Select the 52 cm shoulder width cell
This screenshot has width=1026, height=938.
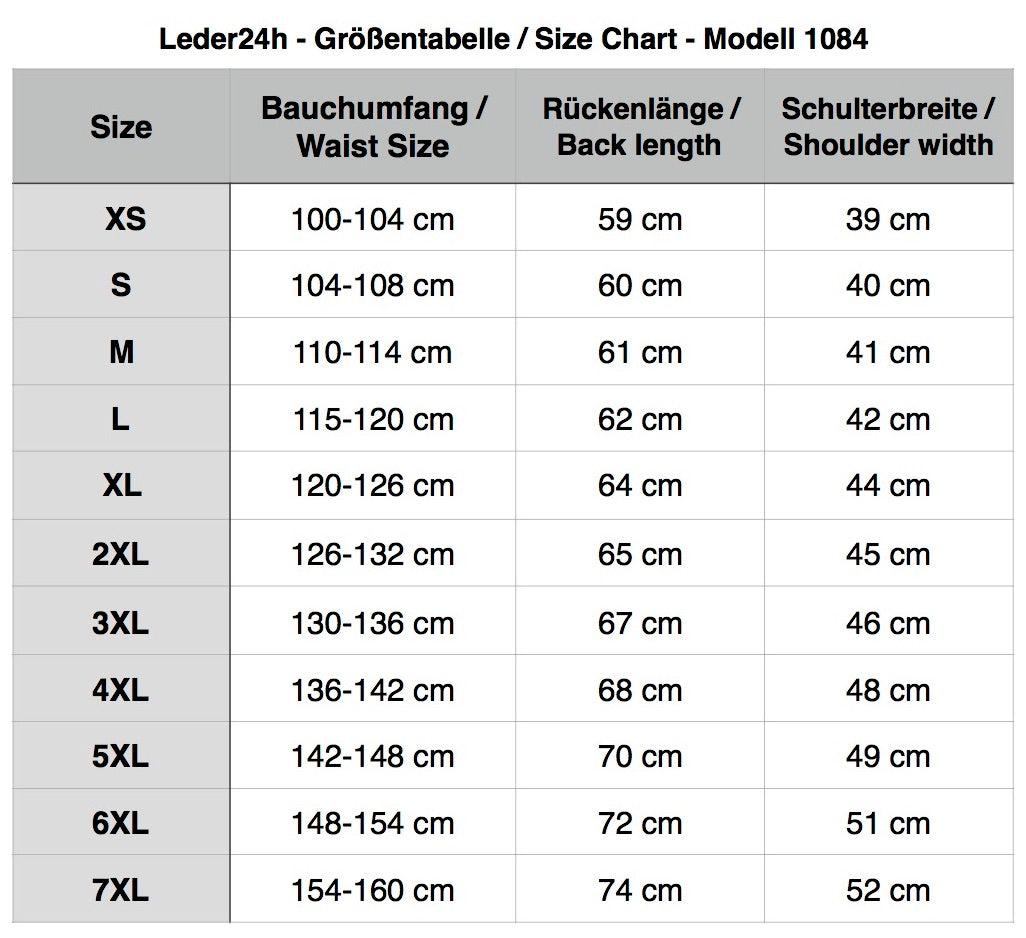888,890
